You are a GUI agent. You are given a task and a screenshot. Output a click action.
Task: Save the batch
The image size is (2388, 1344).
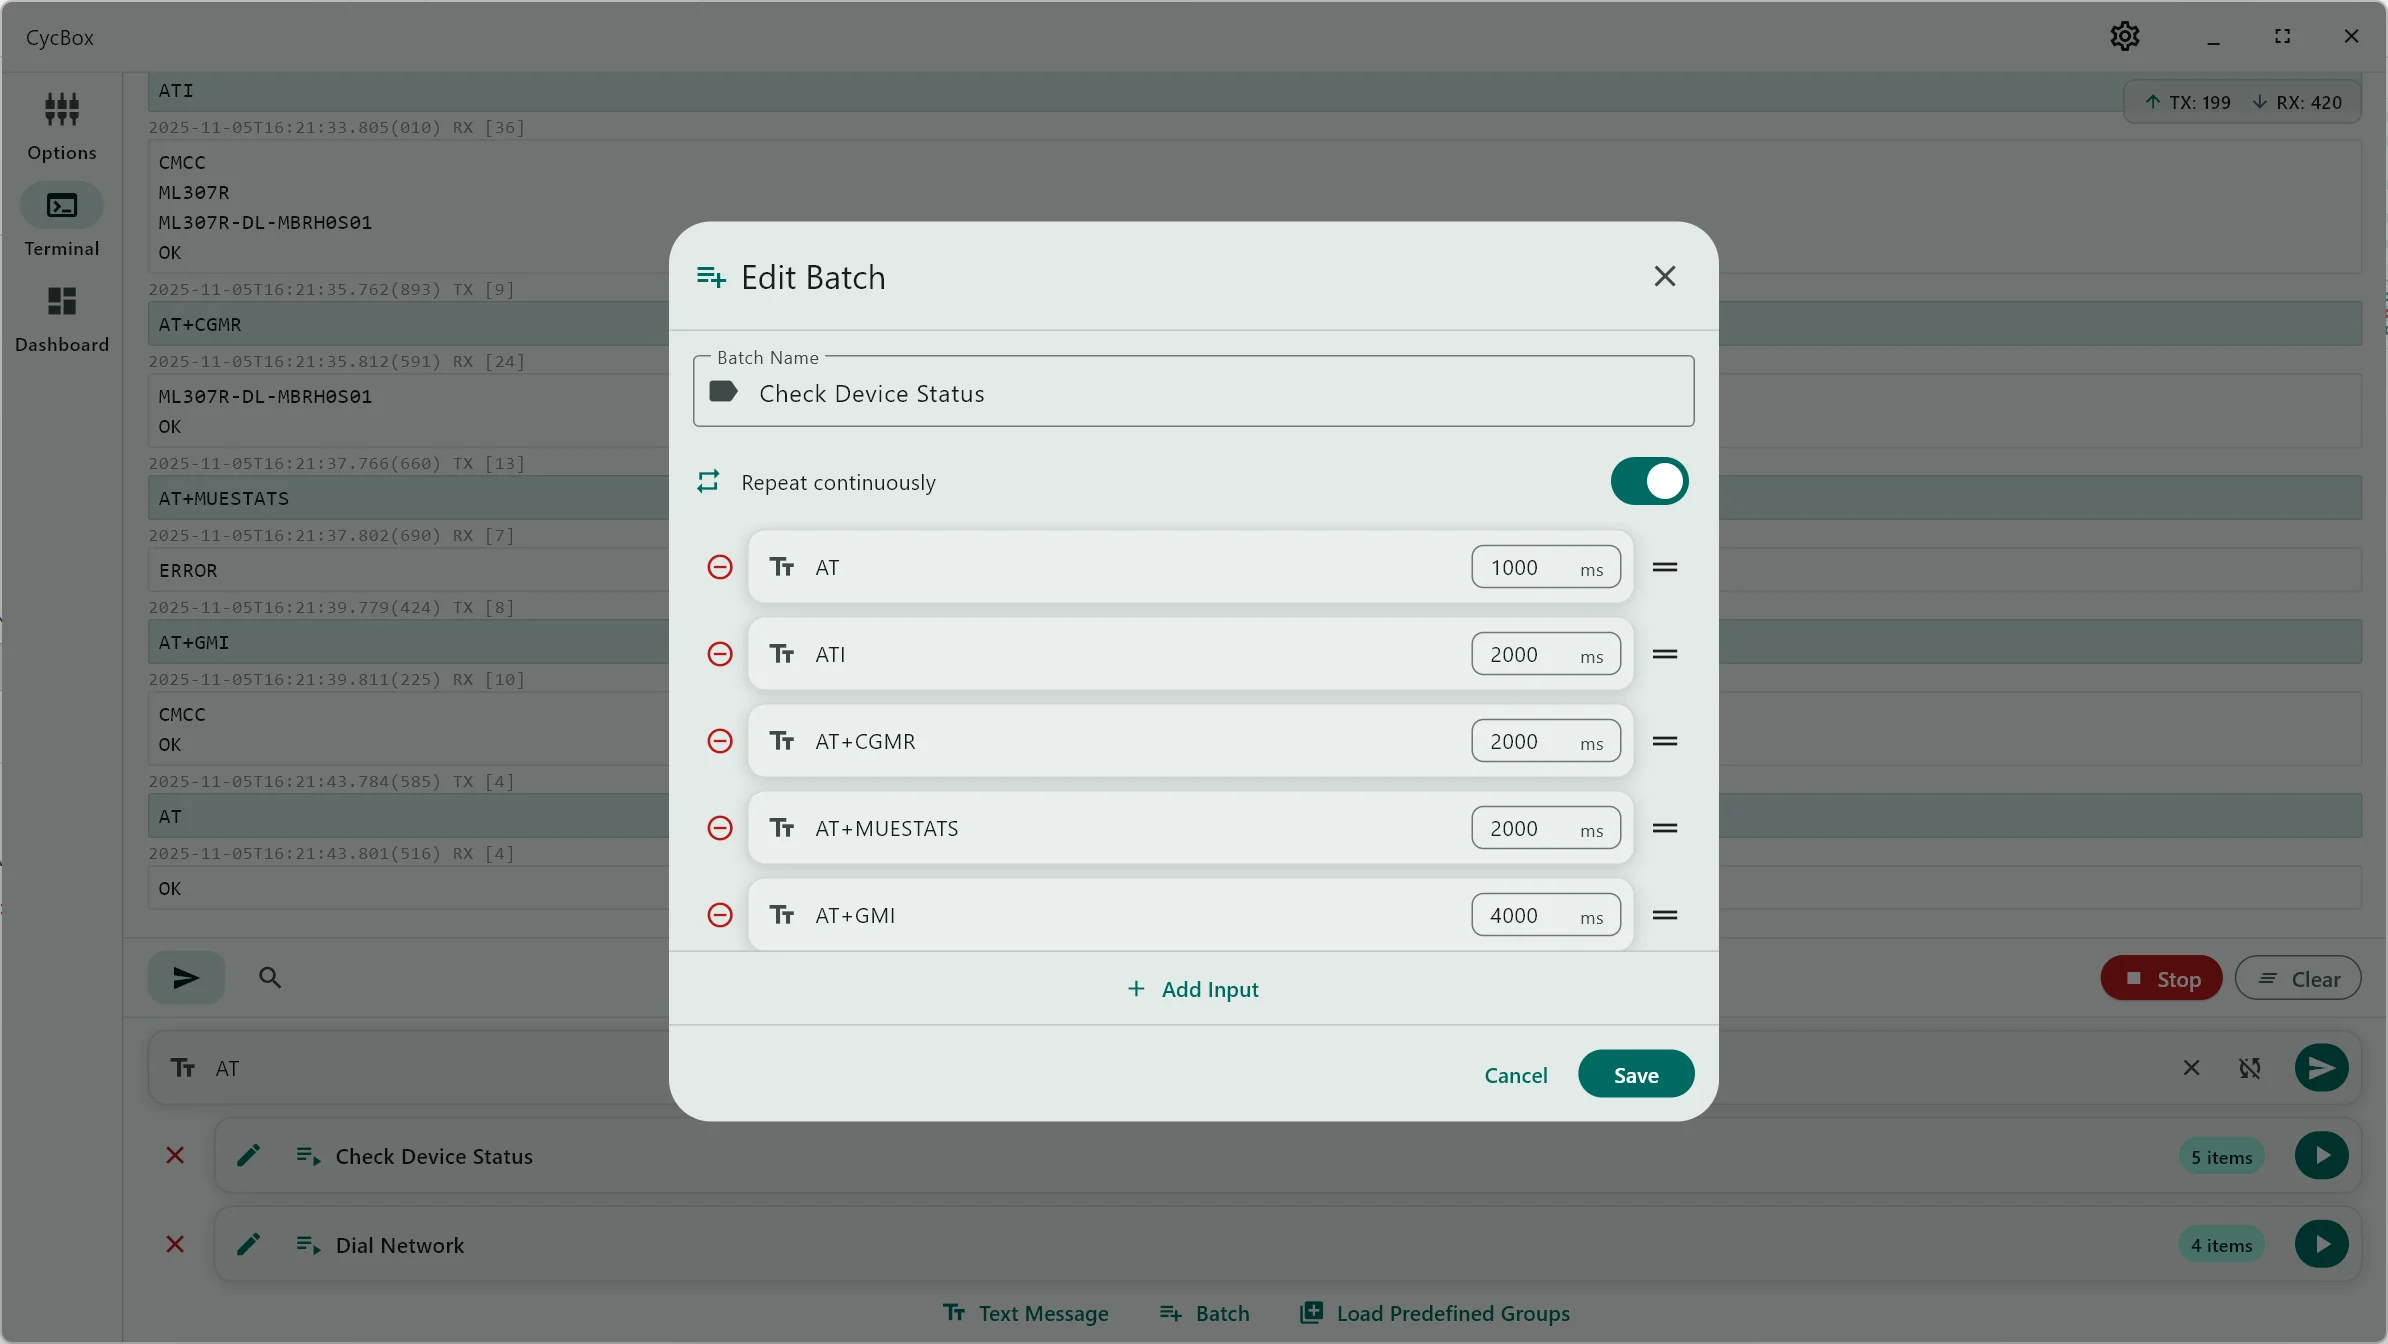coord(1636,1075)
